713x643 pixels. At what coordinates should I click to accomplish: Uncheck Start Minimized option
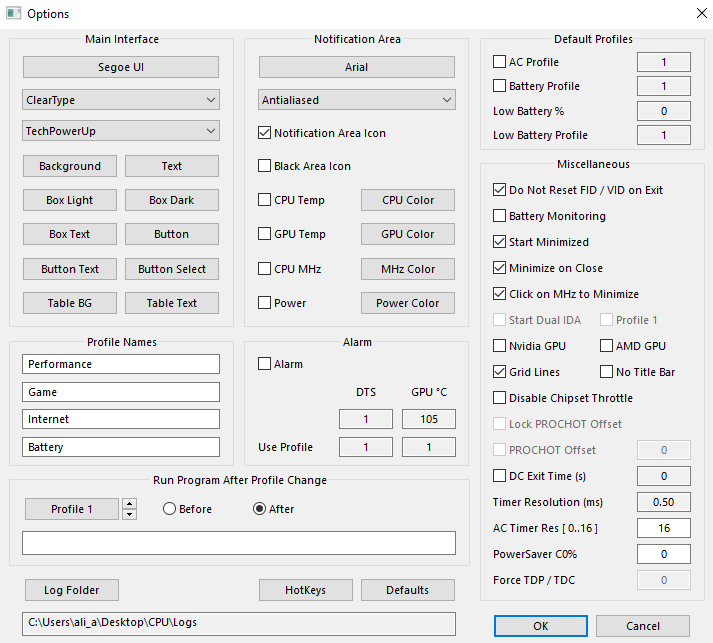(499, 241)
